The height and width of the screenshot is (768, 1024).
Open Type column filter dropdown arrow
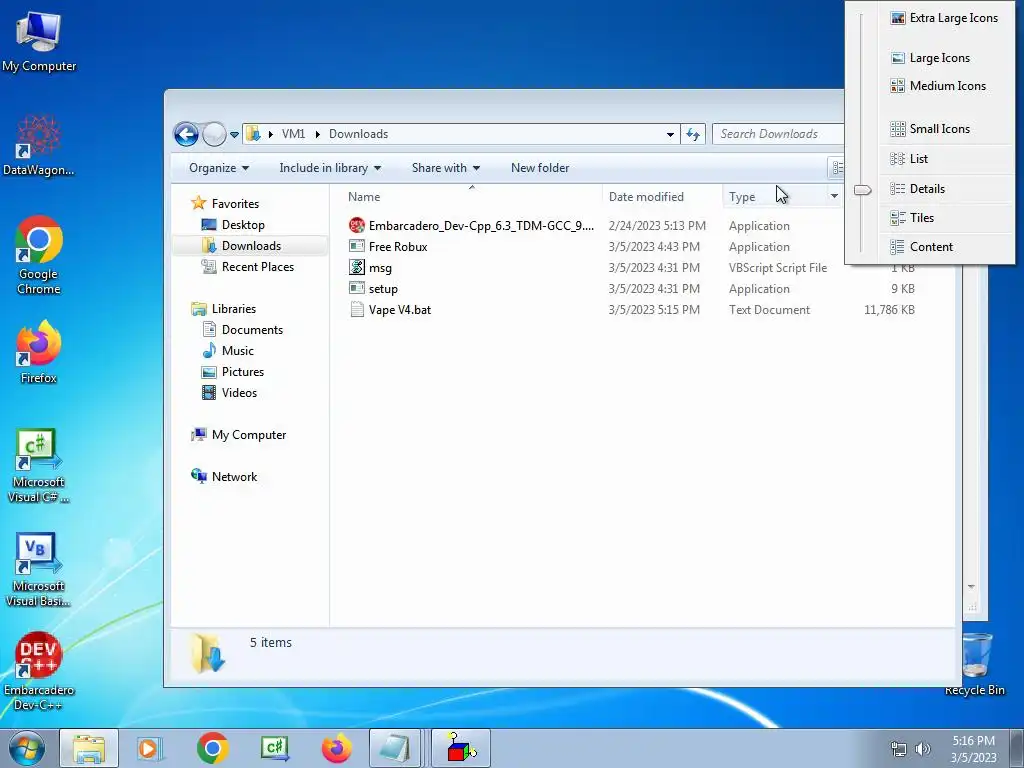pyautogui.click(x=834, y=197)
